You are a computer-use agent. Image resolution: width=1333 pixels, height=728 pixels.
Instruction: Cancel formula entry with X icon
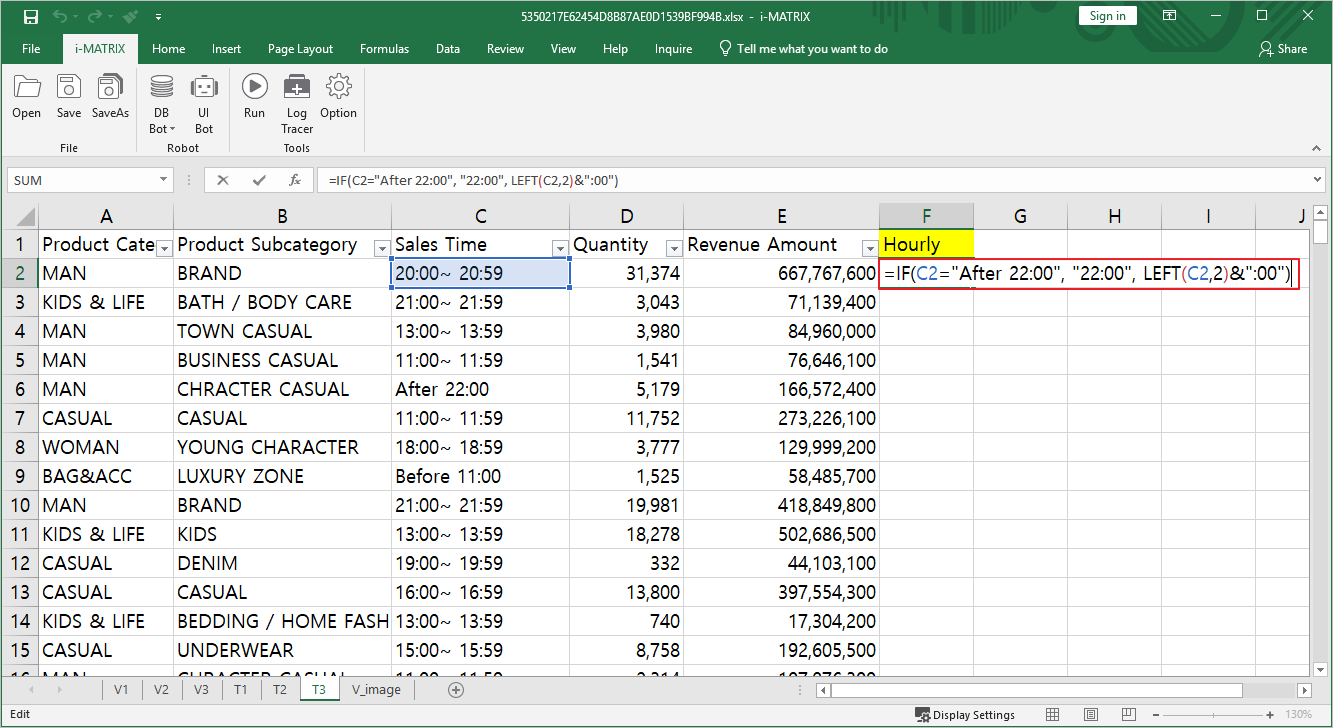point(223,181)
